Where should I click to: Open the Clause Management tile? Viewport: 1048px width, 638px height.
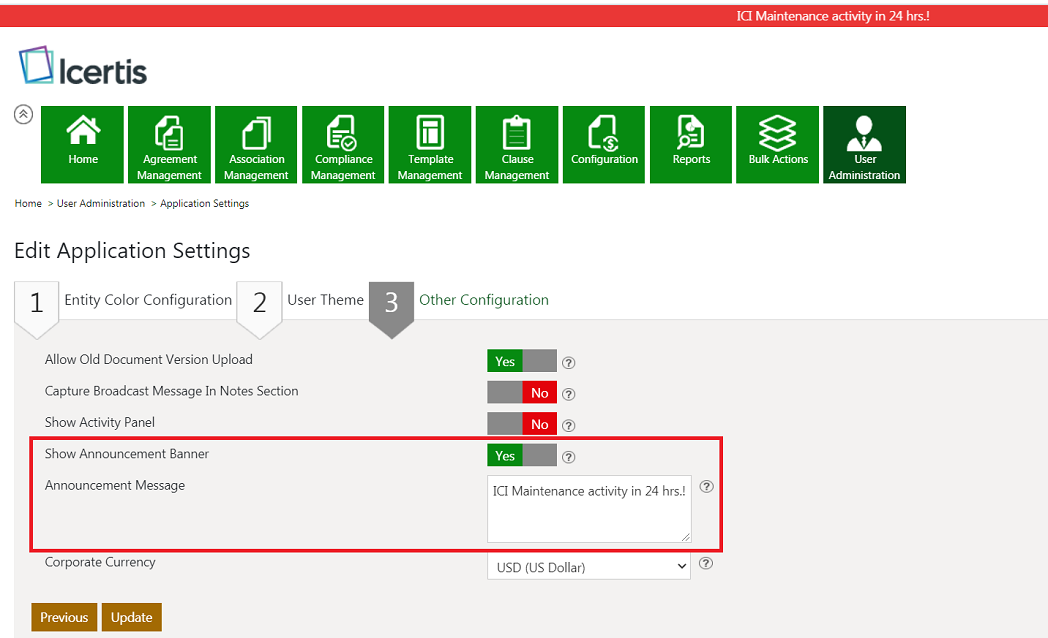click(517, 144)
